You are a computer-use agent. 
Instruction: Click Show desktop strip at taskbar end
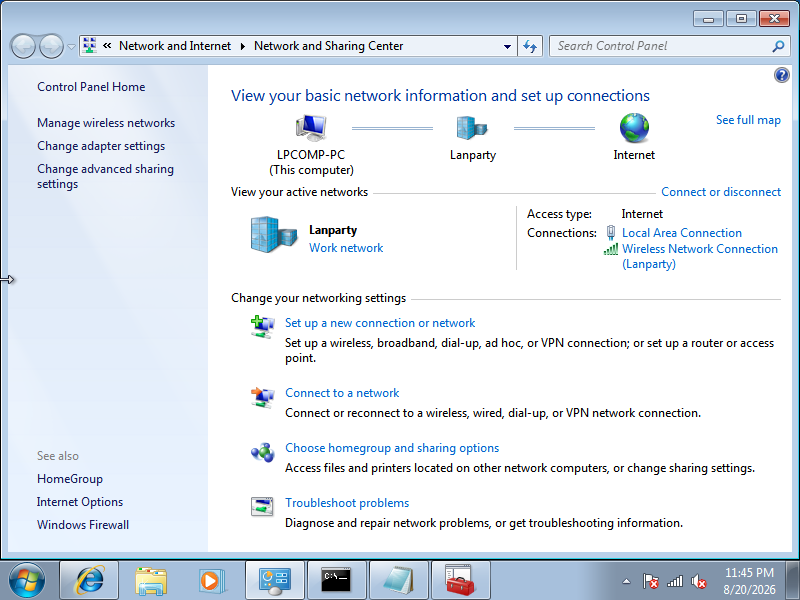click(792, 581)
